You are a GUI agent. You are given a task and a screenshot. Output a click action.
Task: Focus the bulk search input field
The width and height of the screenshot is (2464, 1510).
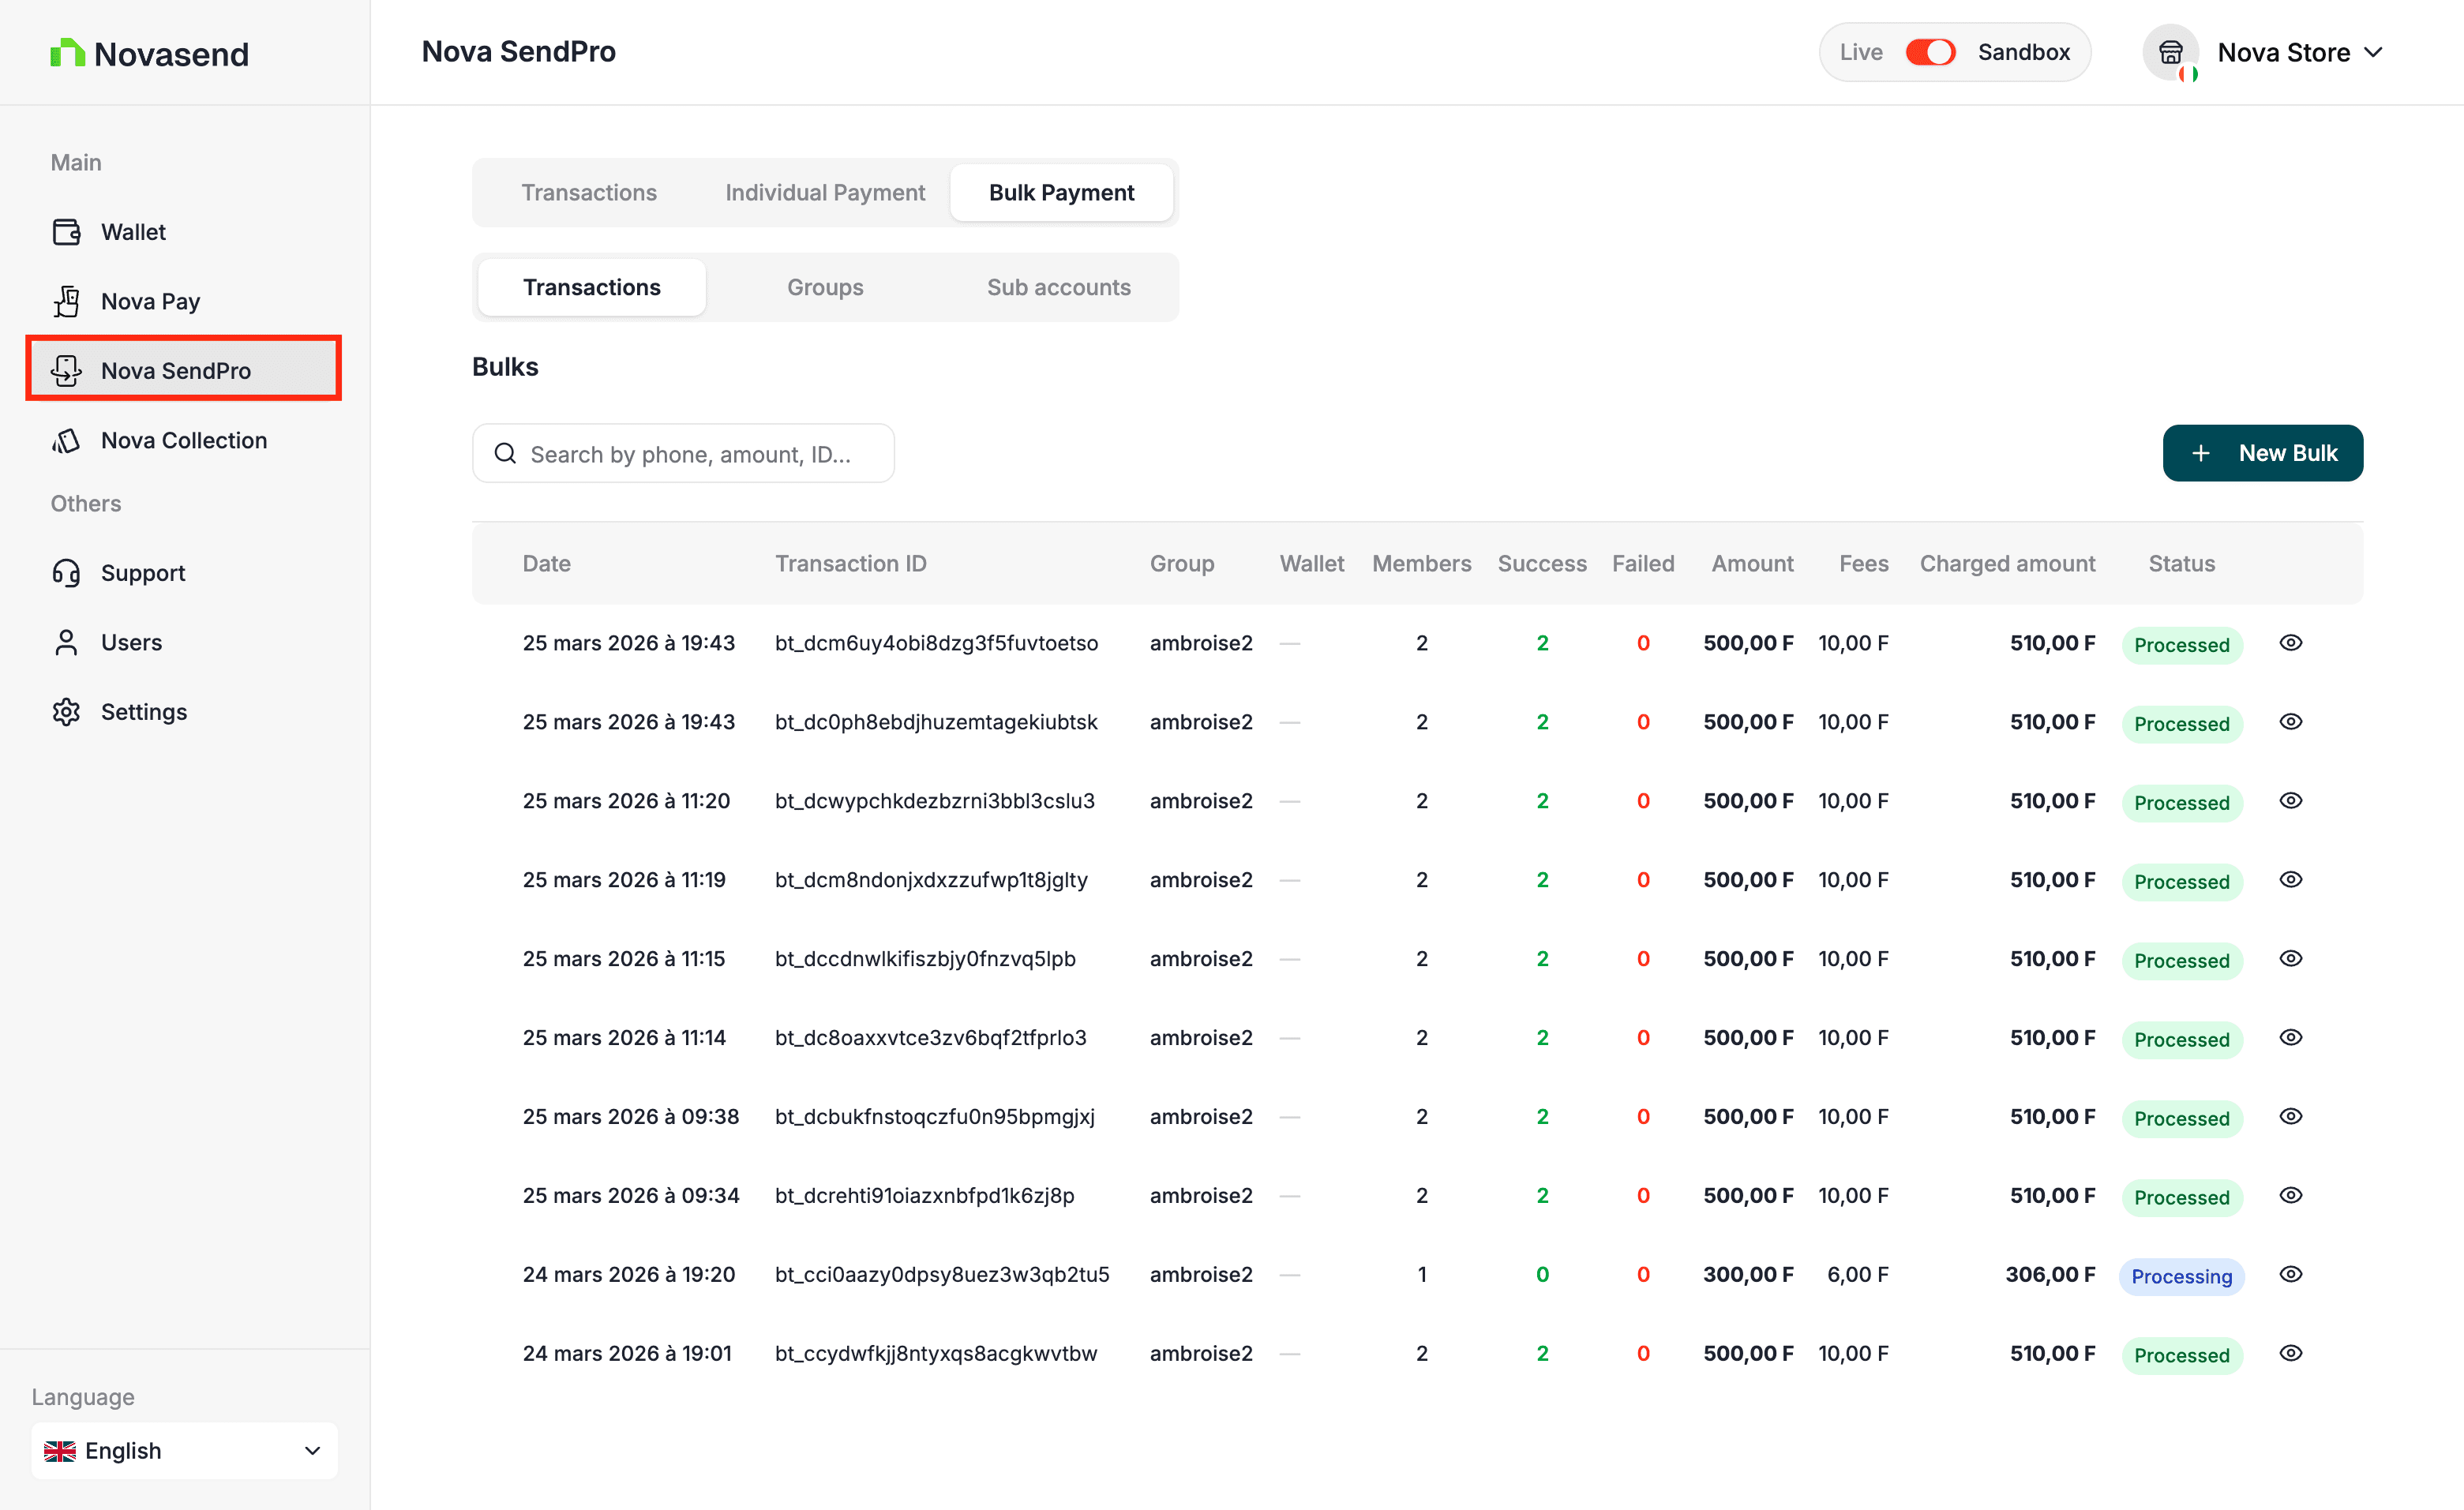pyautogui.click(x=683, y=453)
